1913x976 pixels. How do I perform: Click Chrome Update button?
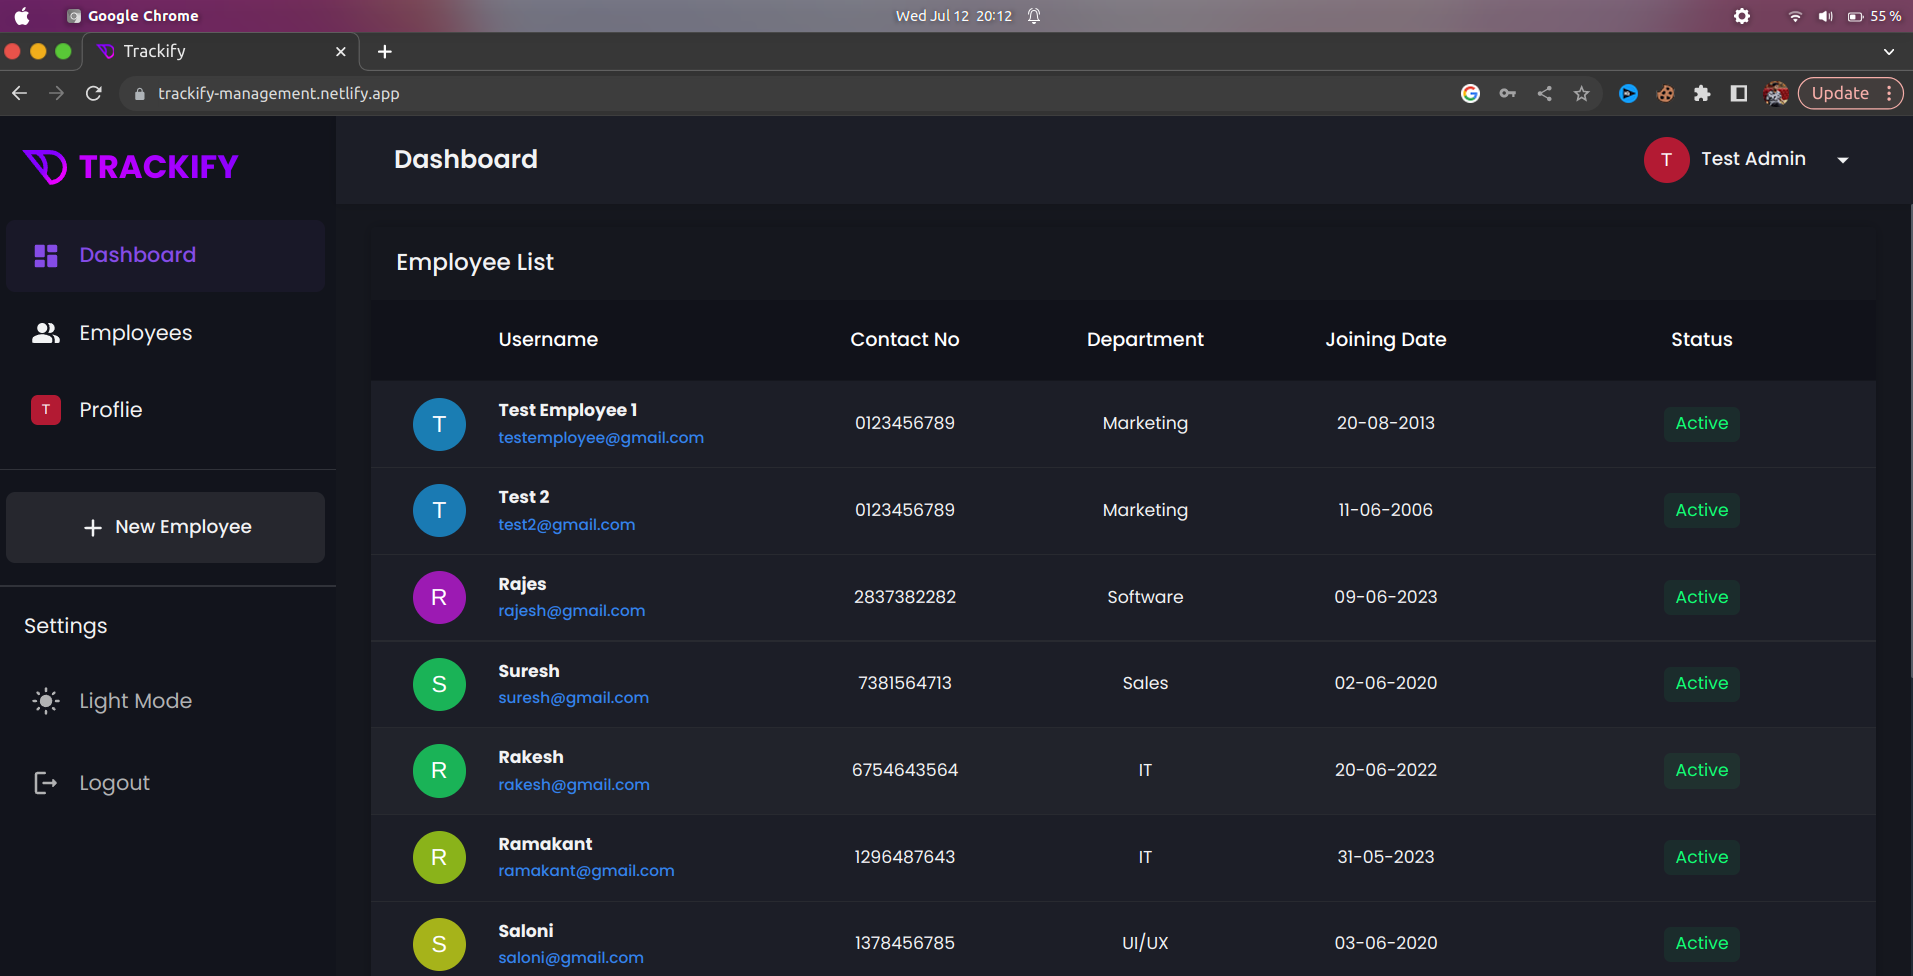(1850, 93)
